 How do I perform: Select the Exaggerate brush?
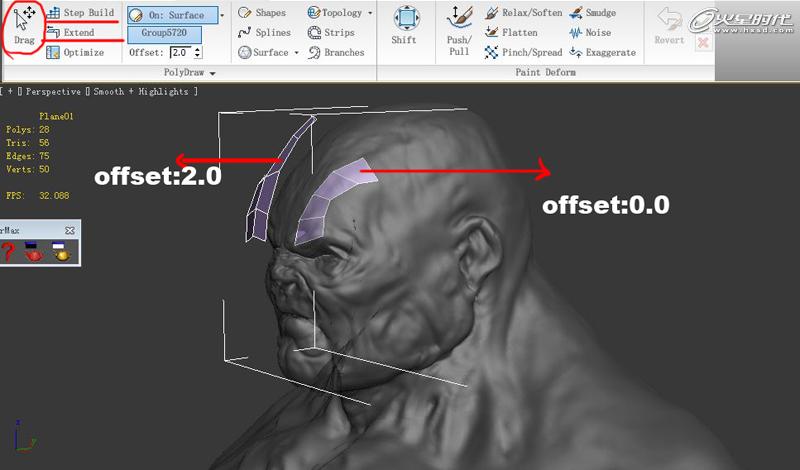(603, 52)
